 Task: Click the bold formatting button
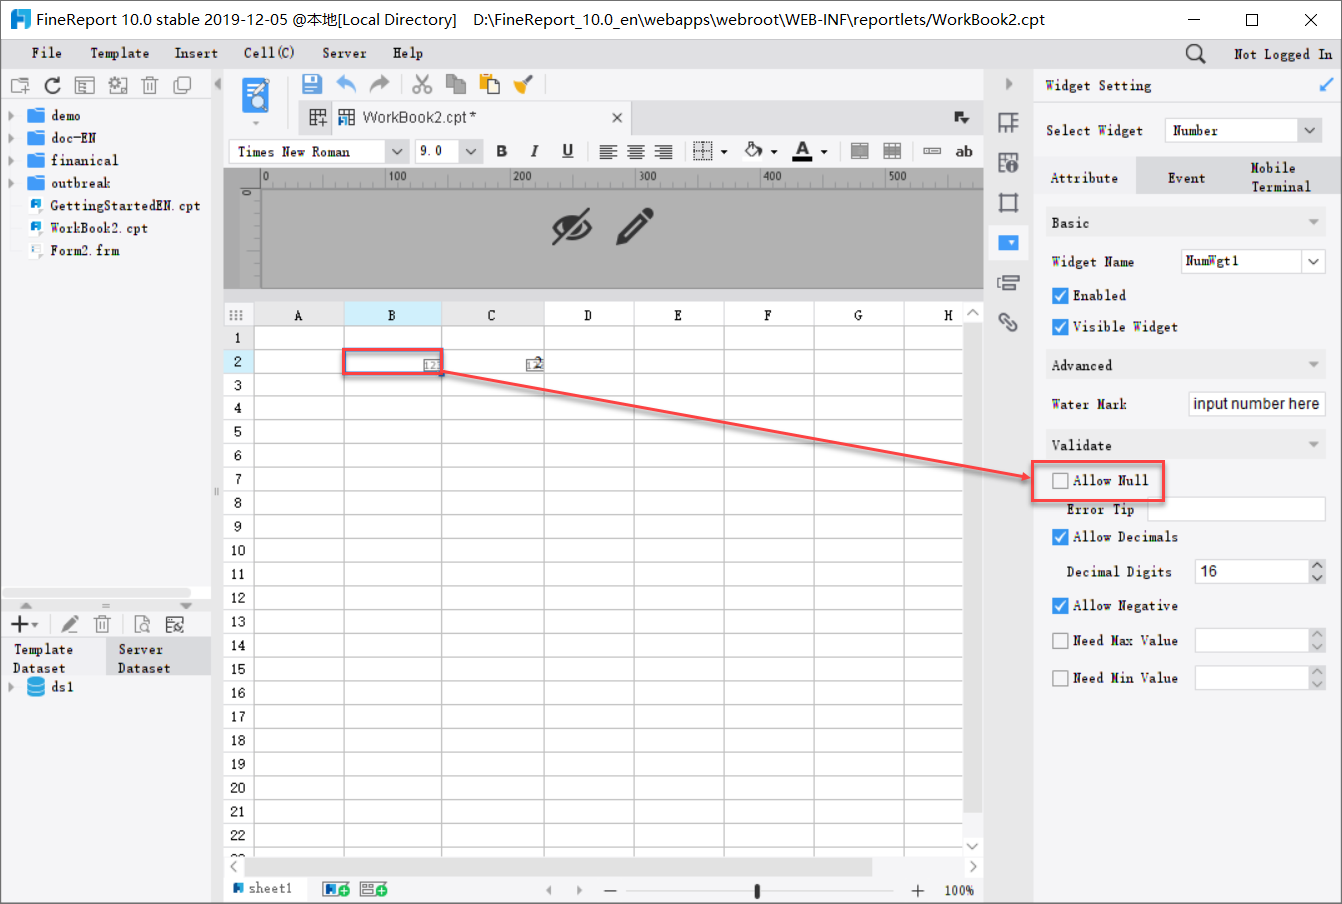point(501,151)
